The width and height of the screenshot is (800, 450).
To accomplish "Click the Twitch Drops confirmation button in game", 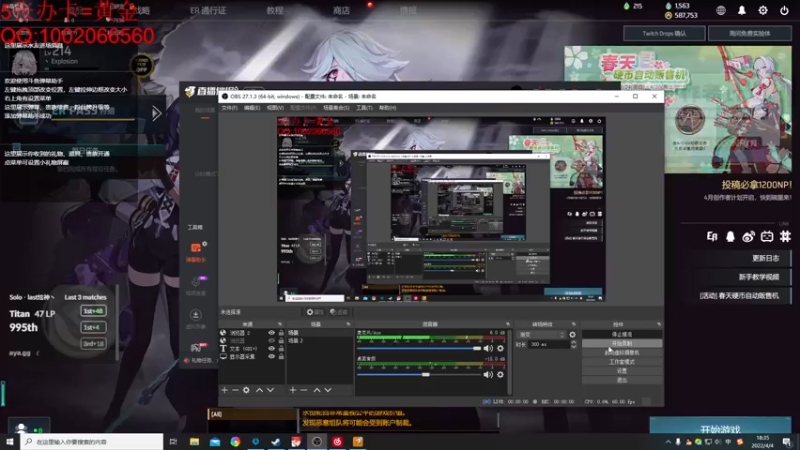I will pyautogui.click(x=664, y=34).
